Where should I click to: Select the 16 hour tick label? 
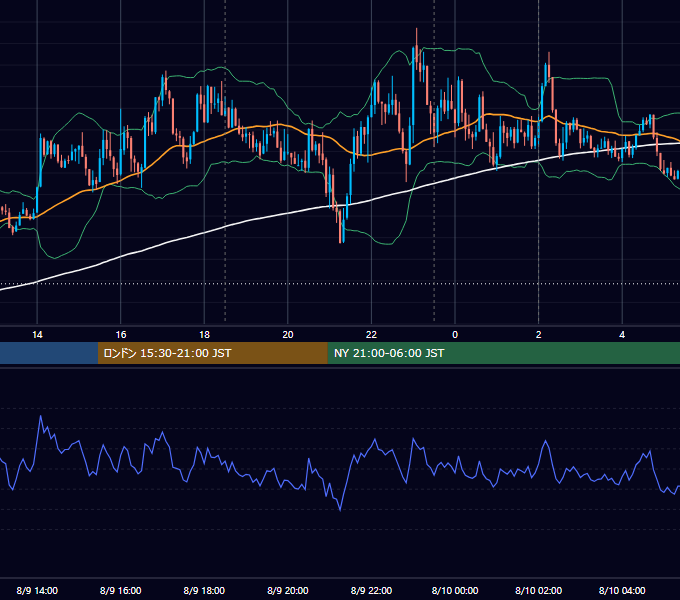[121, 335]
